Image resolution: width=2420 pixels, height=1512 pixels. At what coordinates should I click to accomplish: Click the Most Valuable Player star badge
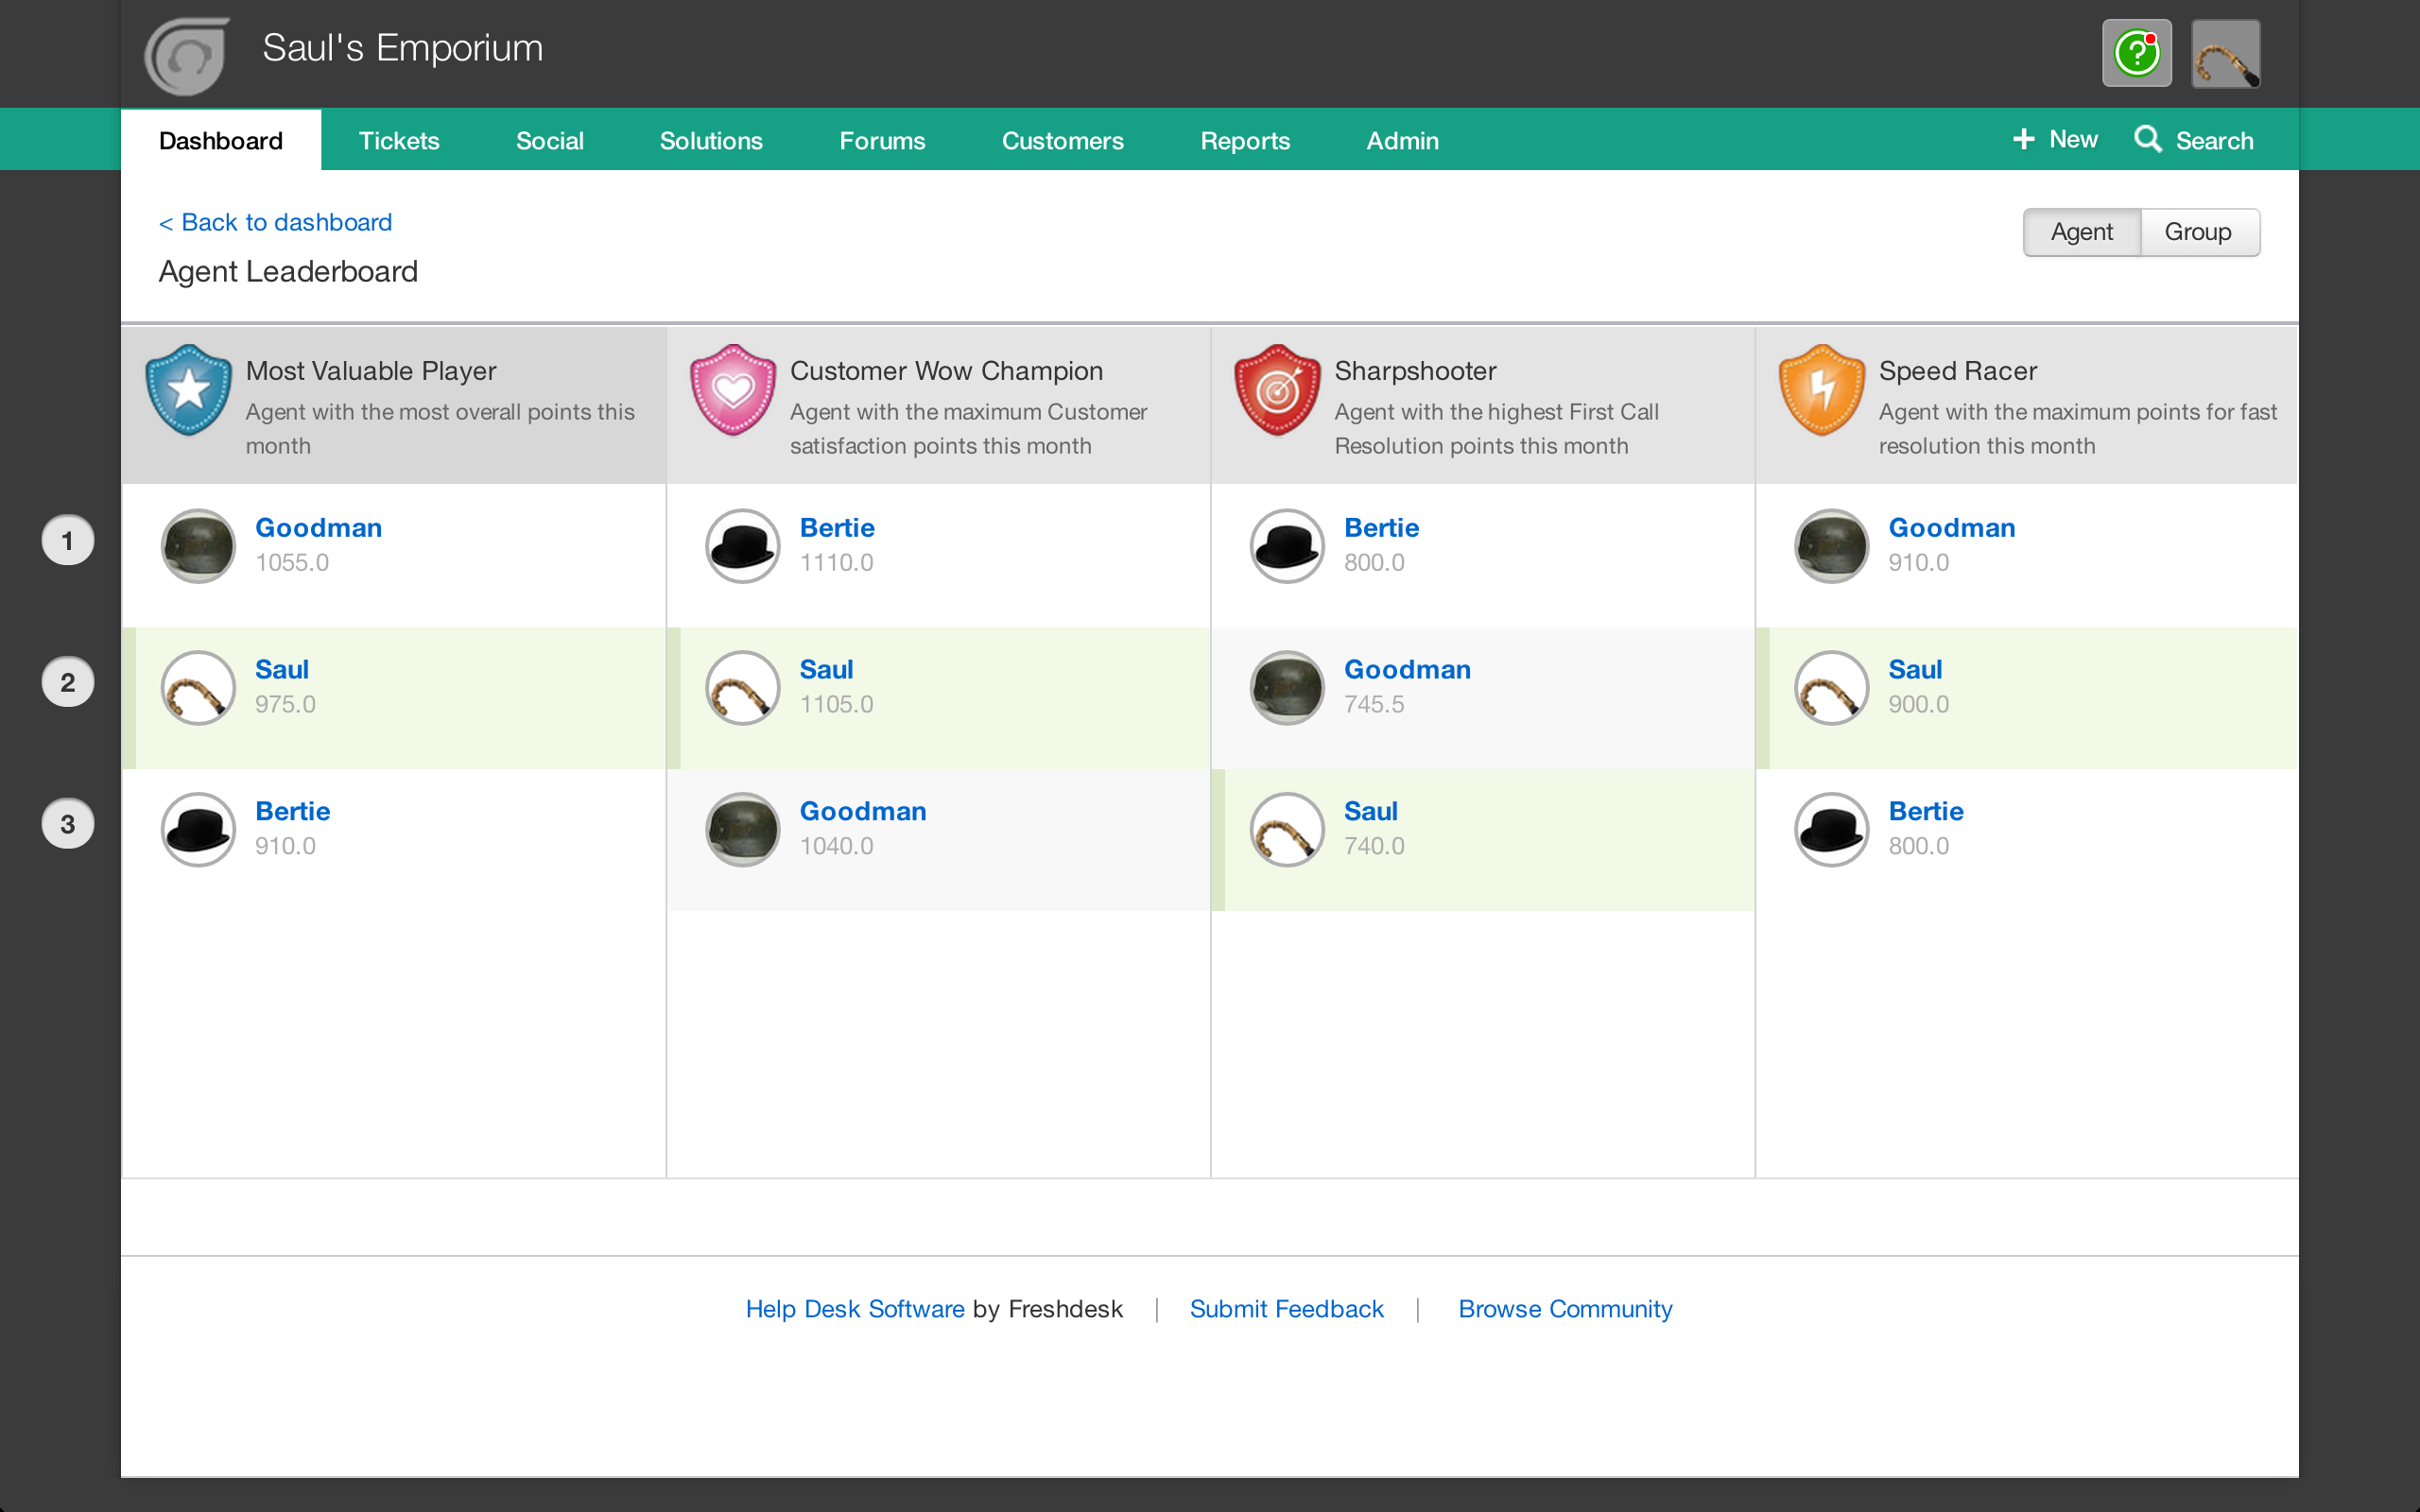click(188, 390)
